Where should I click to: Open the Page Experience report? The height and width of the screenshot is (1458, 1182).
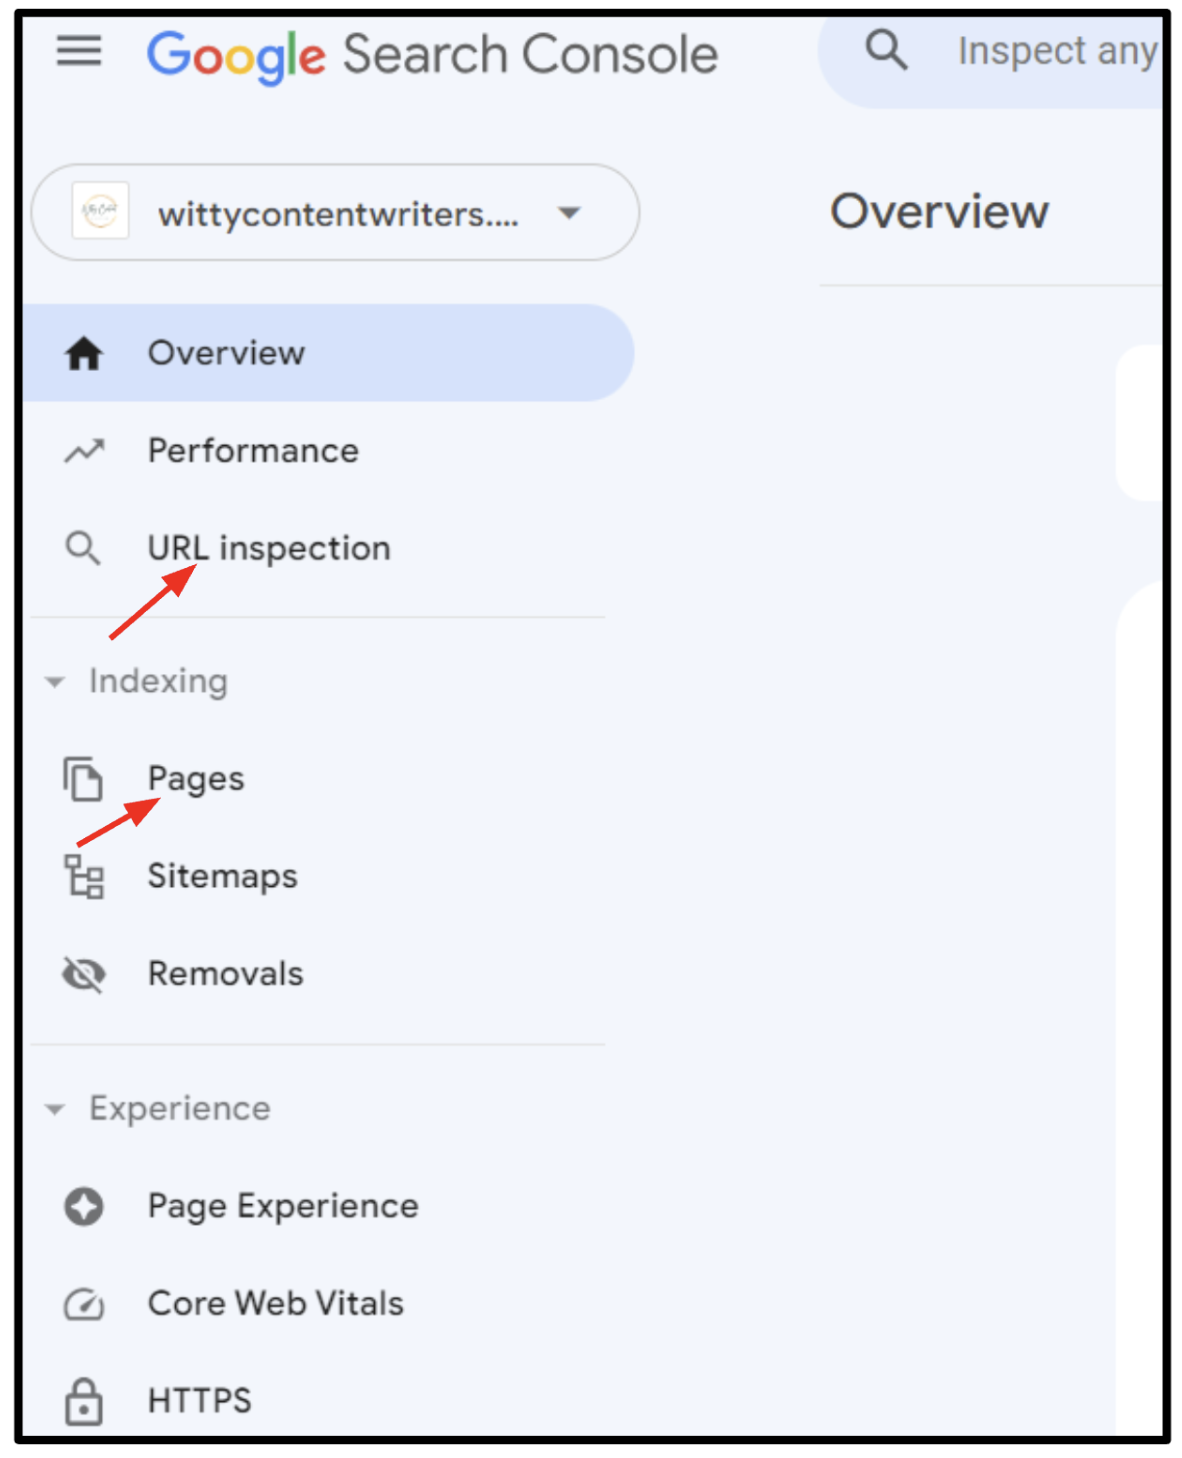pyautogui.click(x=283, y=1206)
